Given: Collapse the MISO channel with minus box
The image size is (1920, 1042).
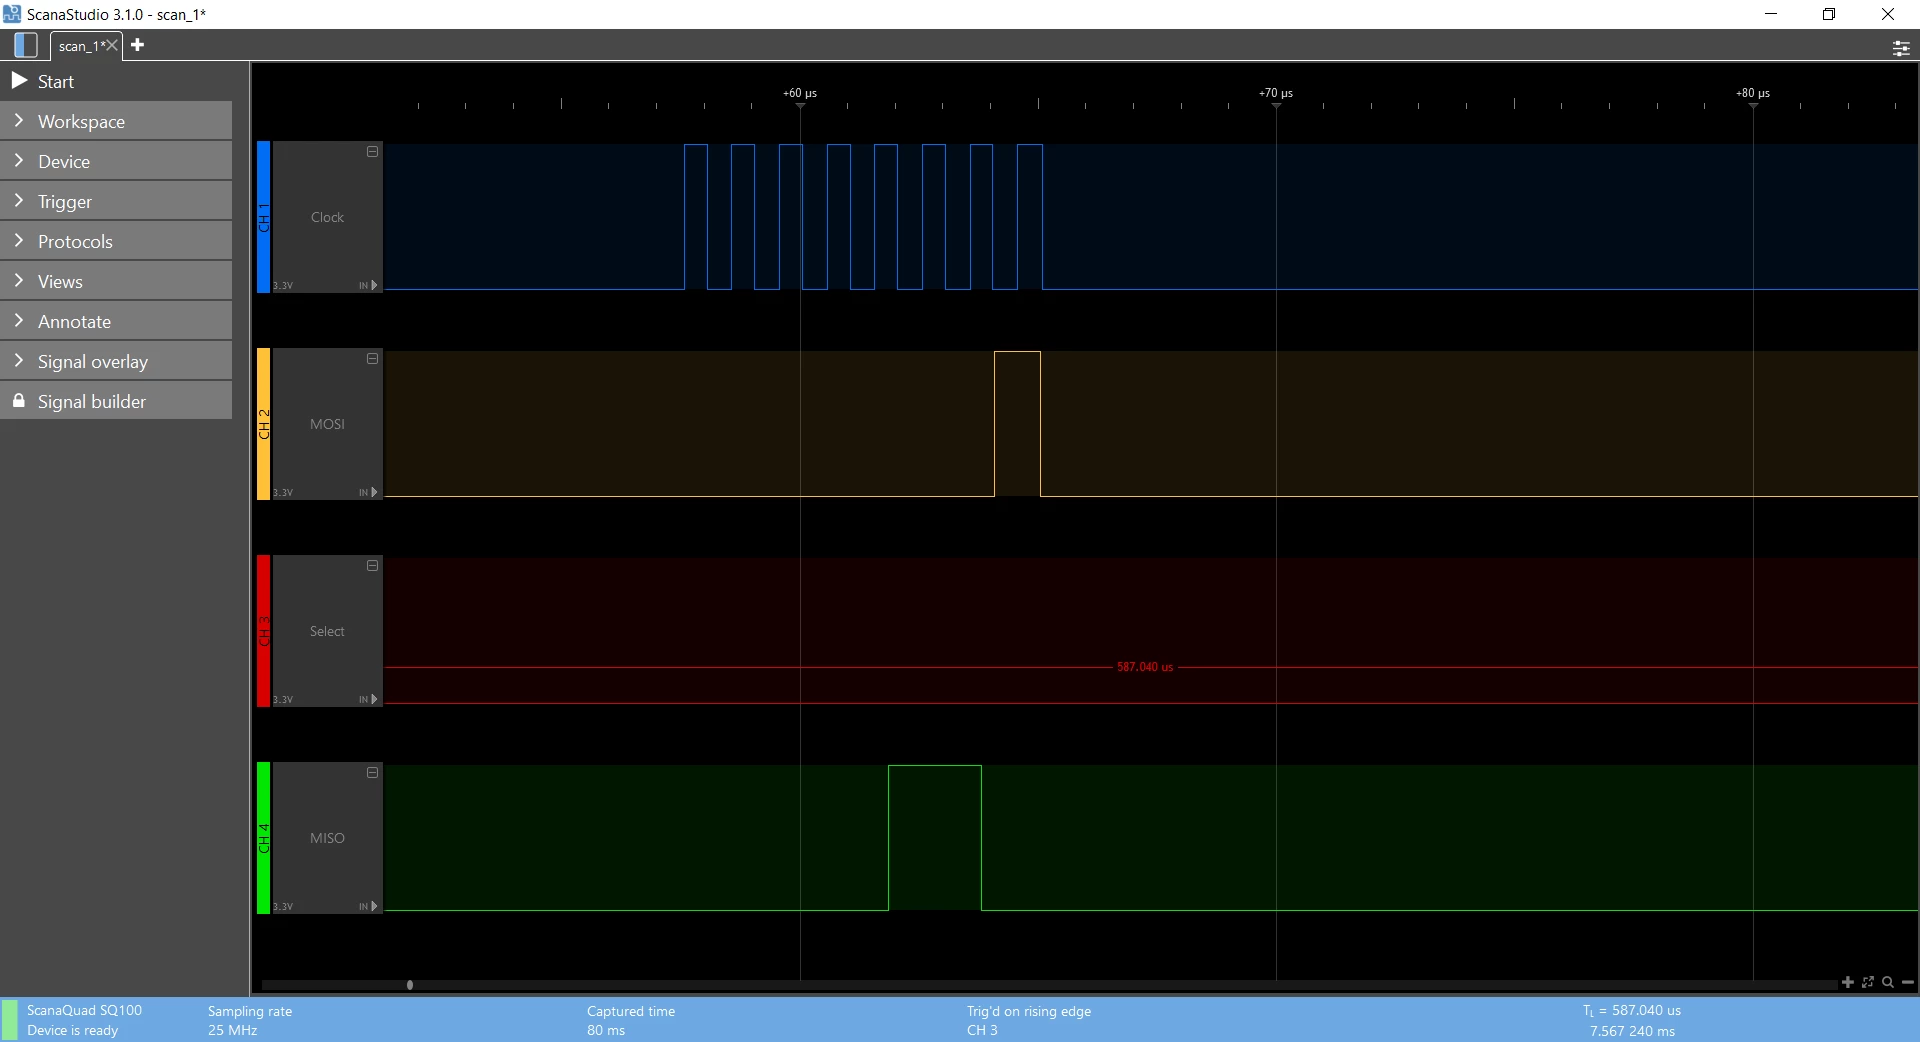Looking at the screenshot, I should (x=373, y=773).
